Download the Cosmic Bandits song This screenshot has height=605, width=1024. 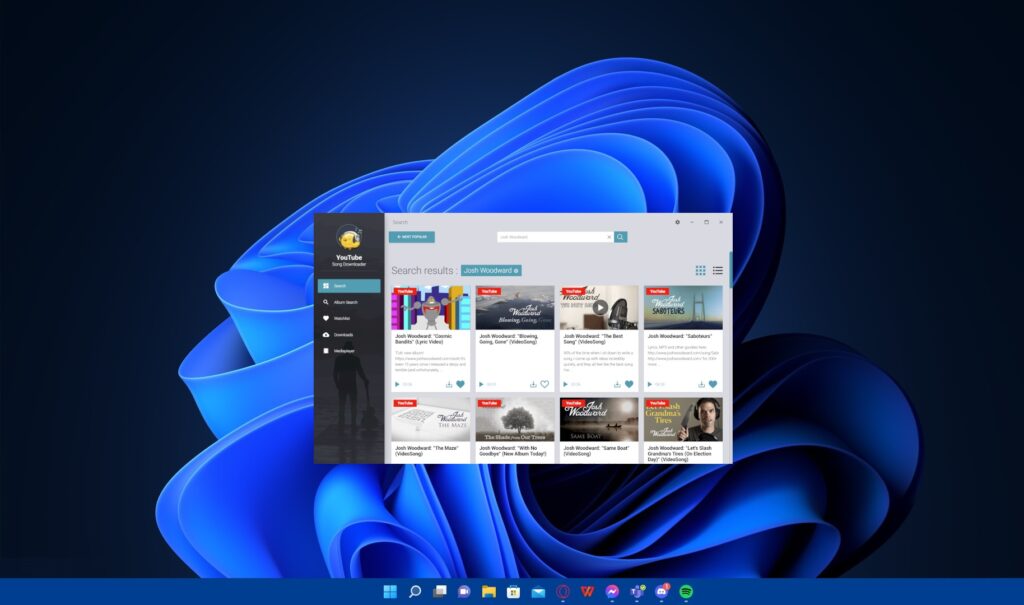tap(449, 385)
